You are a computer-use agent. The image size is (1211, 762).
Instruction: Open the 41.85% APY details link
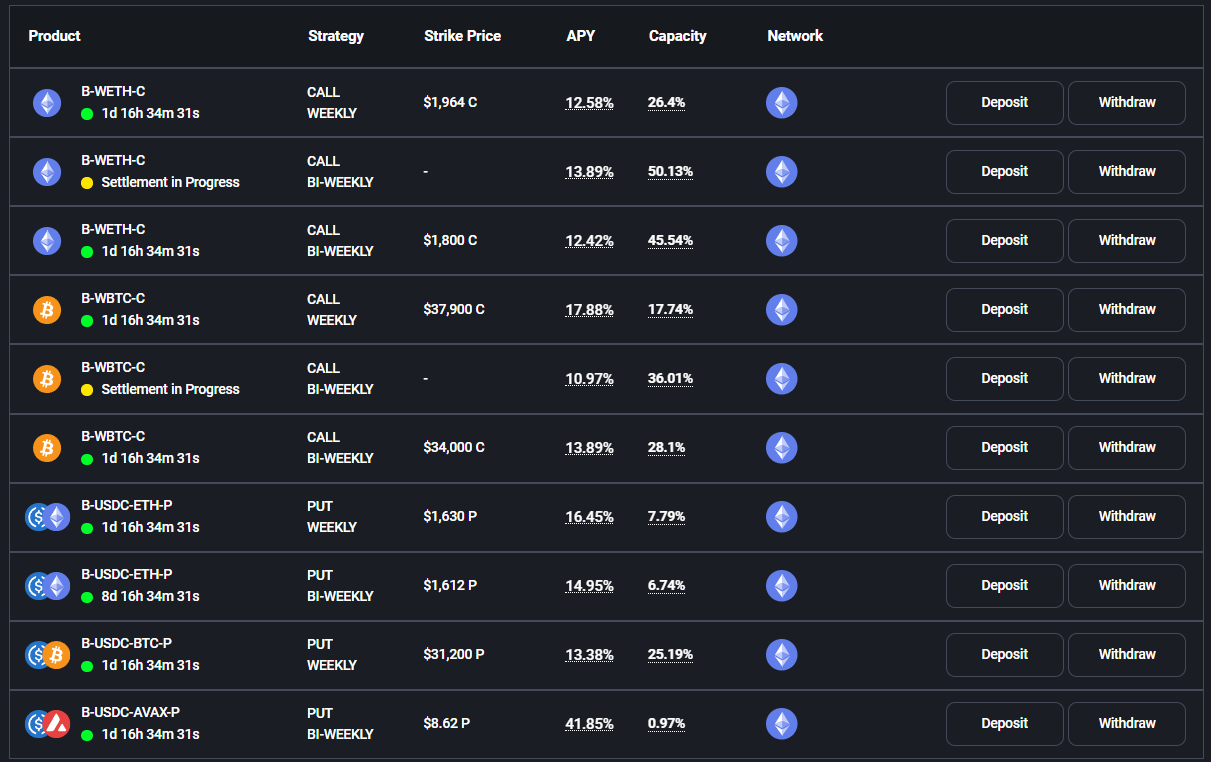(590, 724)
